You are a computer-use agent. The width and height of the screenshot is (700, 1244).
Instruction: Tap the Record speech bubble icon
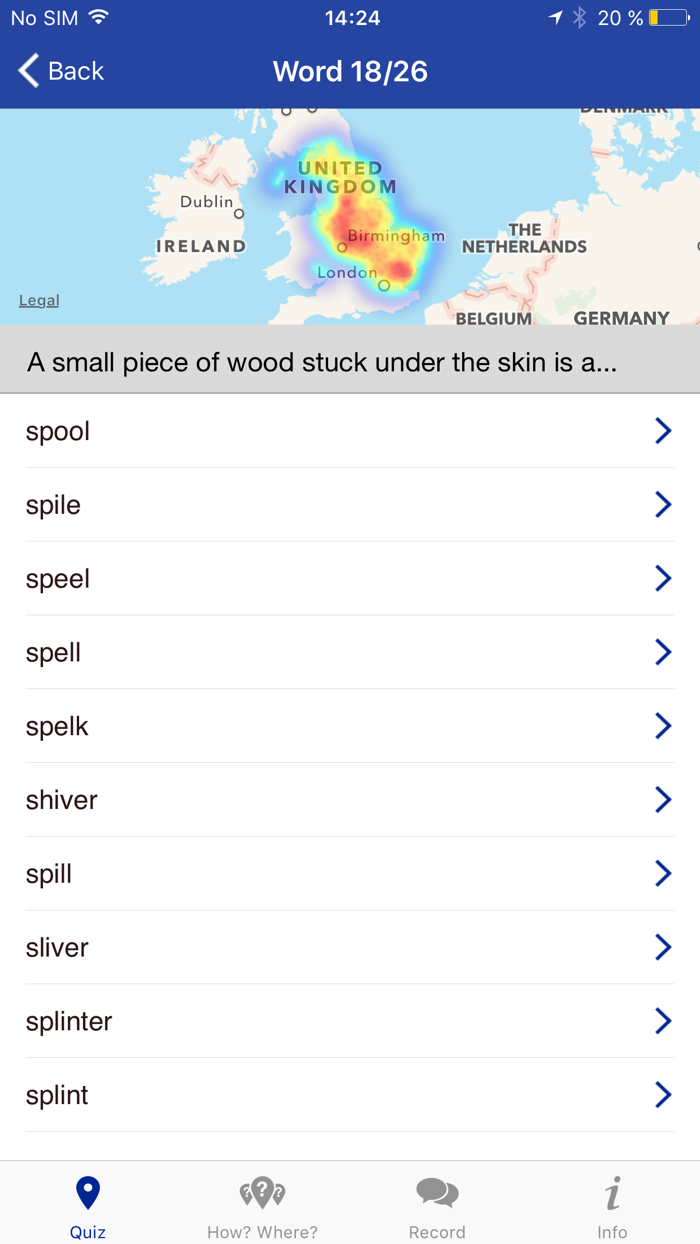click(x=437, y=1191)
